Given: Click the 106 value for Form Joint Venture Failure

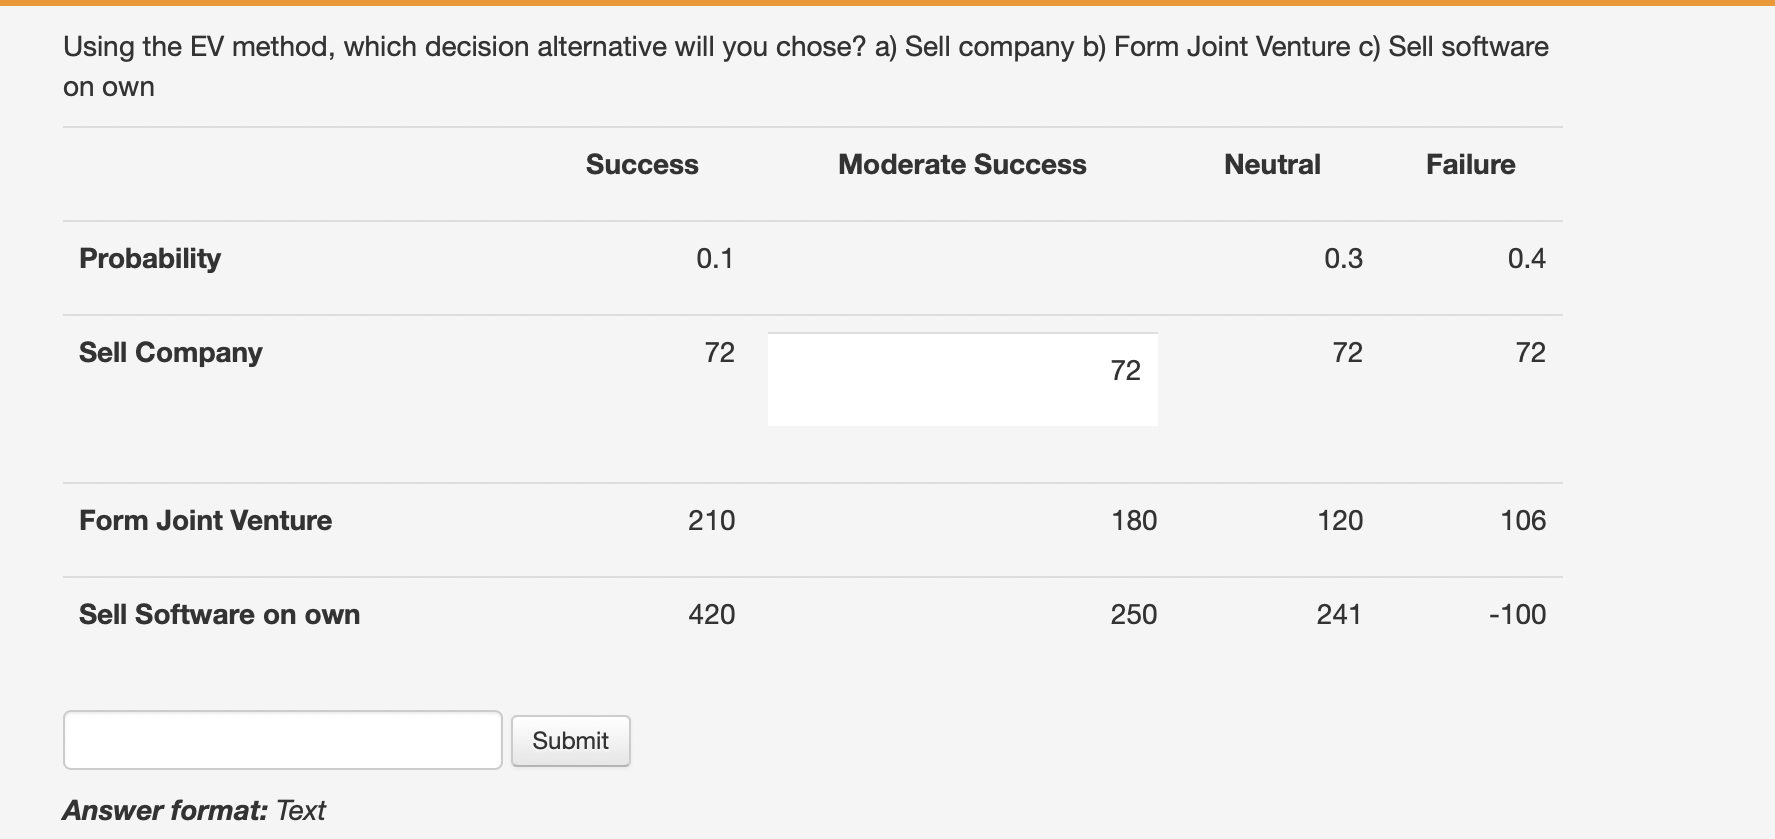Looking at the screenshot, I should click(x=1525, y=520).
